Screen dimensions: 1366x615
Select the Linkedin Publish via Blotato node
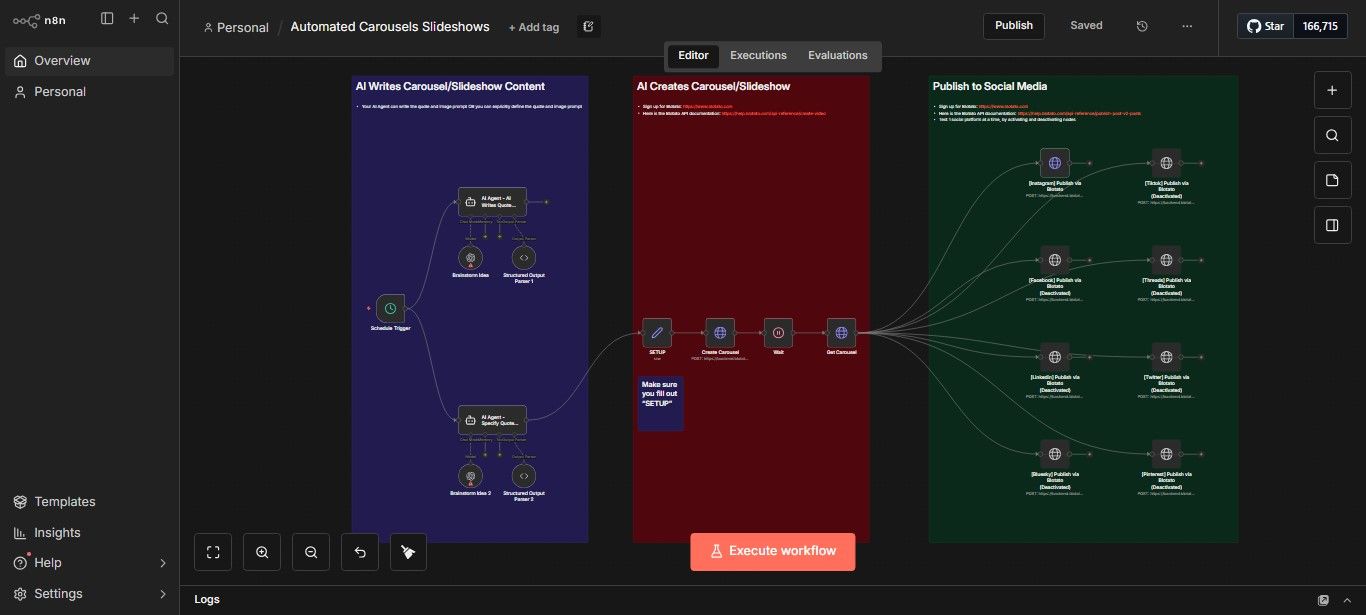point(1055,357)
